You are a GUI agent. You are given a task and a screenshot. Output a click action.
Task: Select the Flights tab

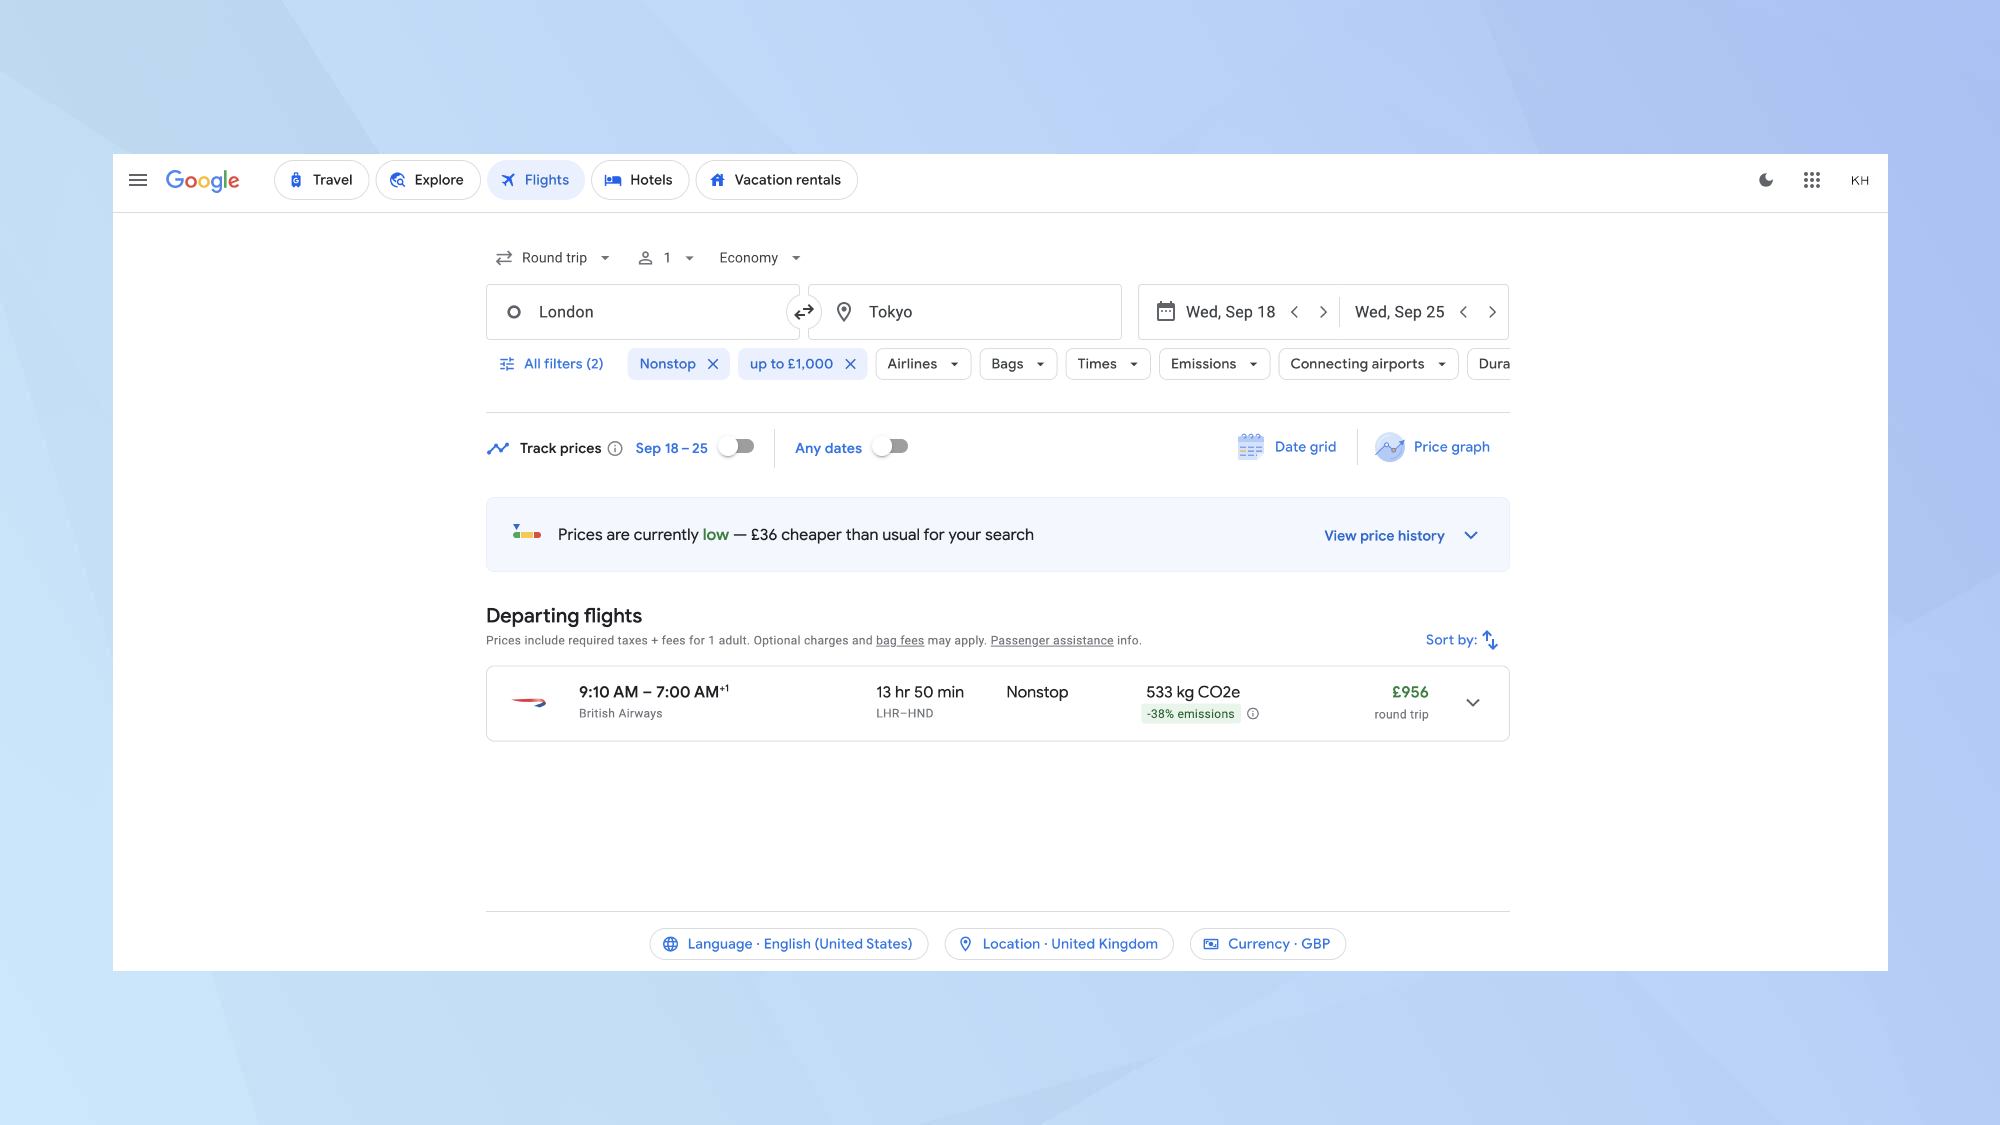(536, 180)
